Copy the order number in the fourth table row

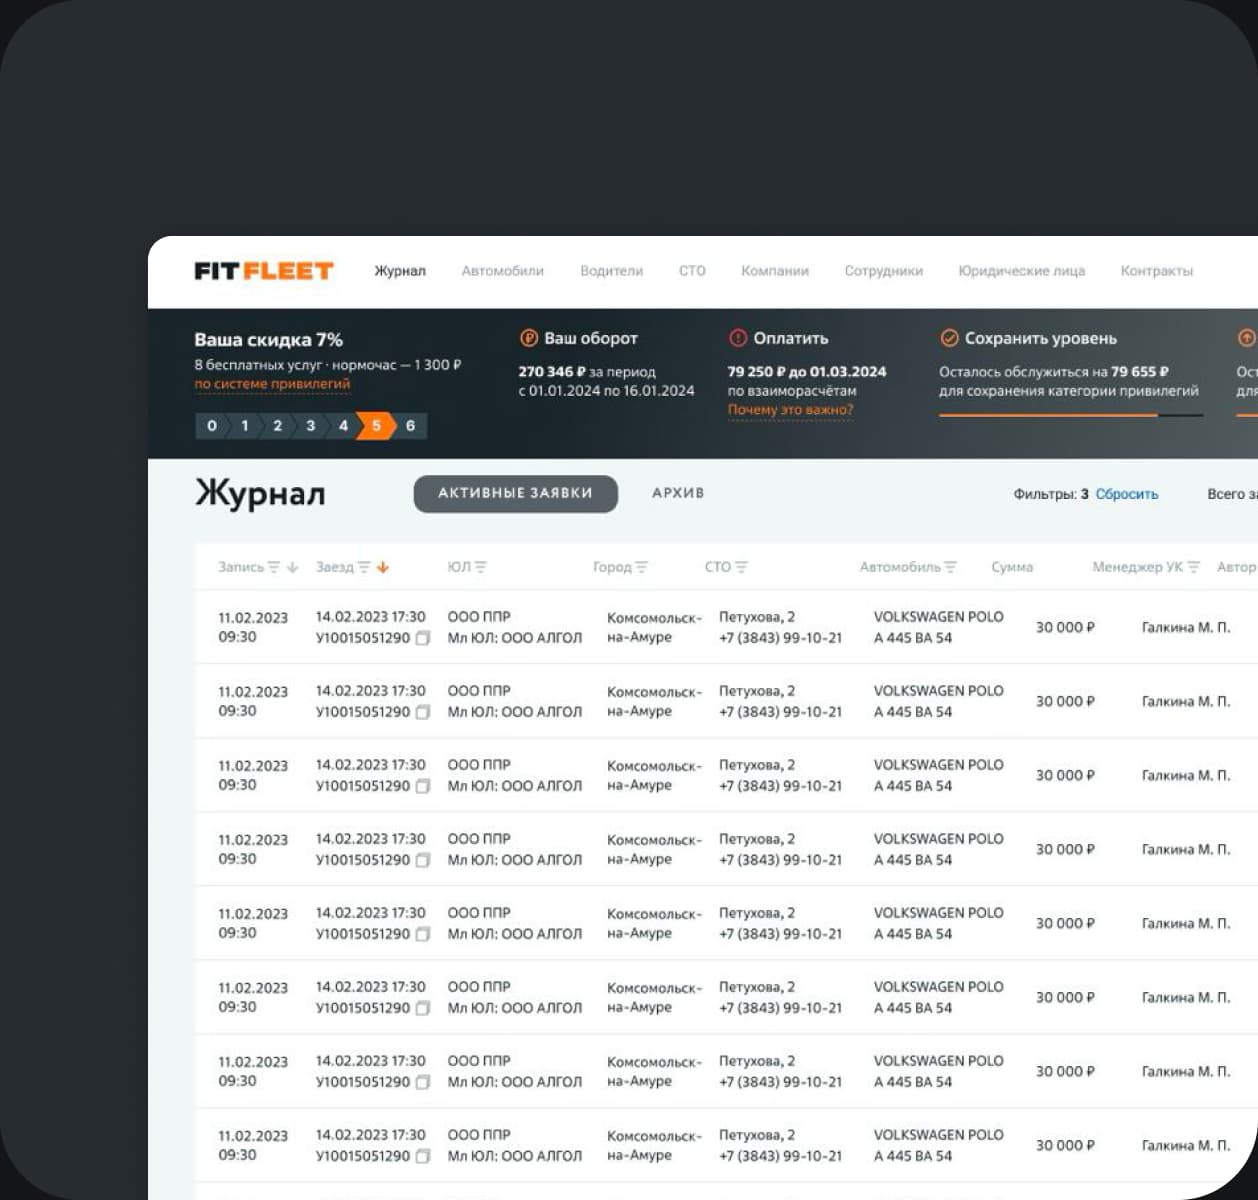(x=422, y=860)
